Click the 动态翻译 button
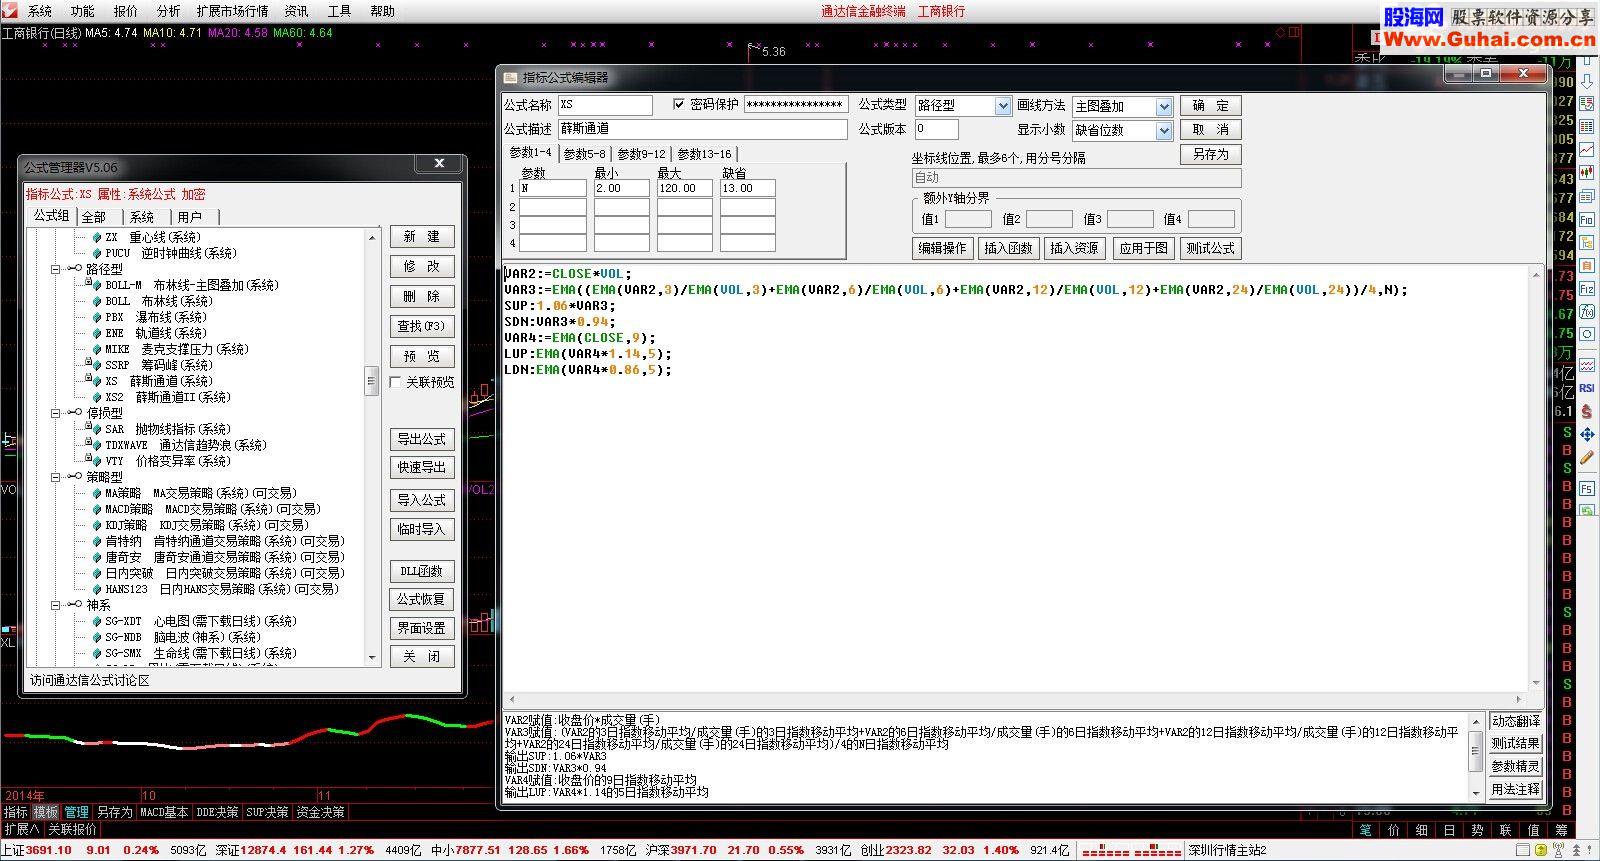1600x861 pixels. [1515, 721]
